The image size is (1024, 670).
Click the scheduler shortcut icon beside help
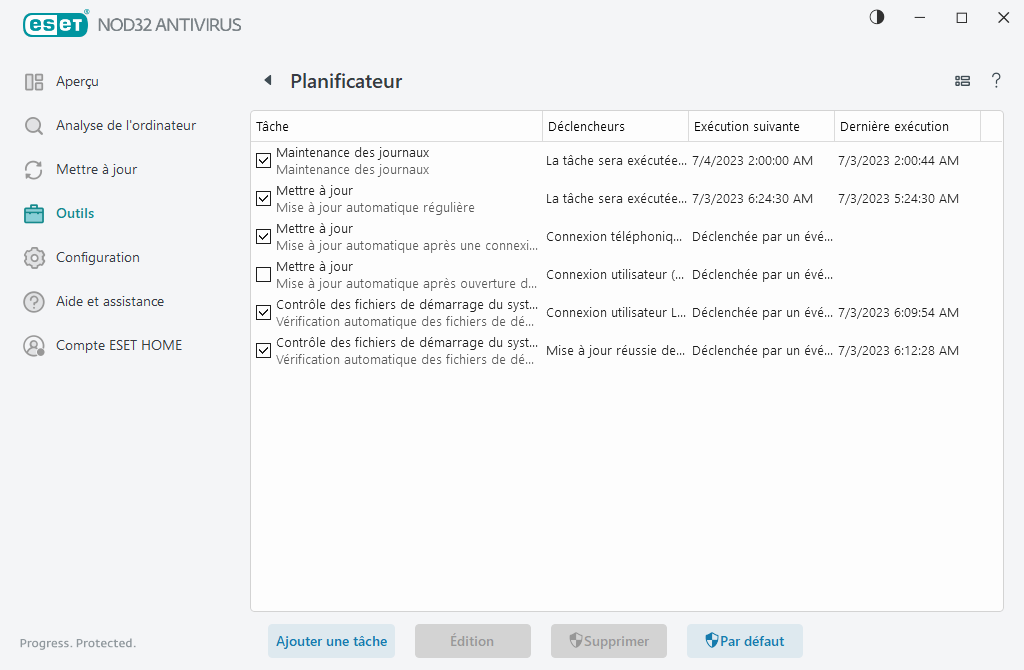tap(962, 81)
